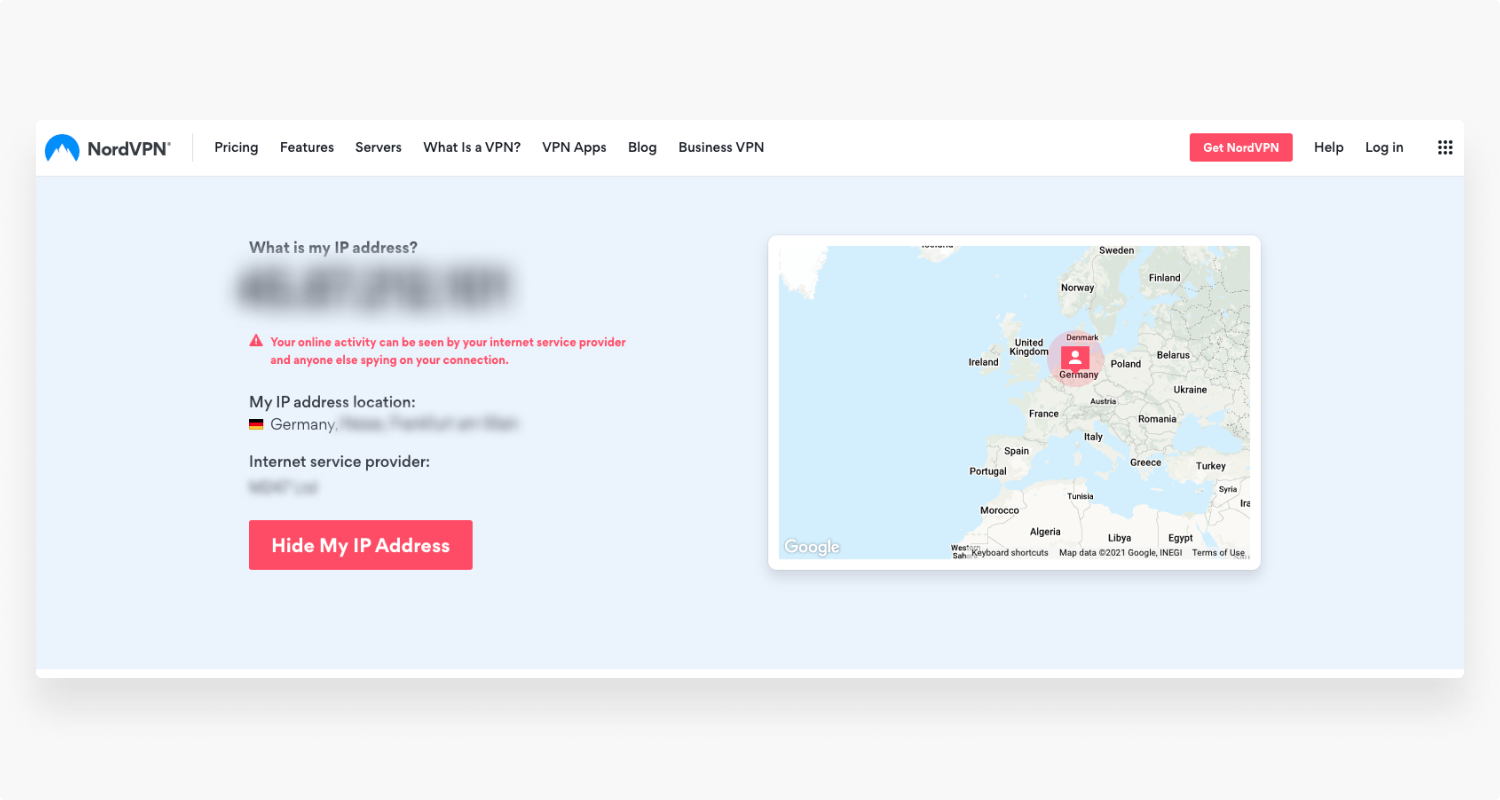Click 'My IP address location:' label
1500x800 pixels.
pyautogui.click(x=332, y=402)
